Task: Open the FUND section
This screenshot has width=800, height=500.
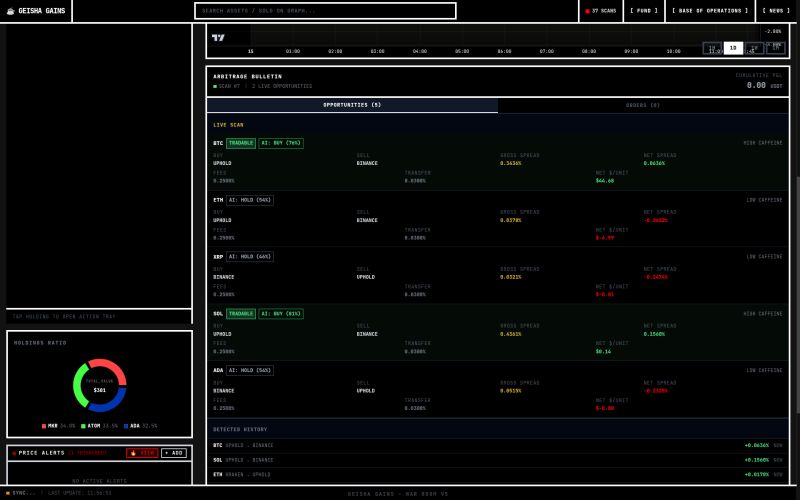Action: coord(643,11)
